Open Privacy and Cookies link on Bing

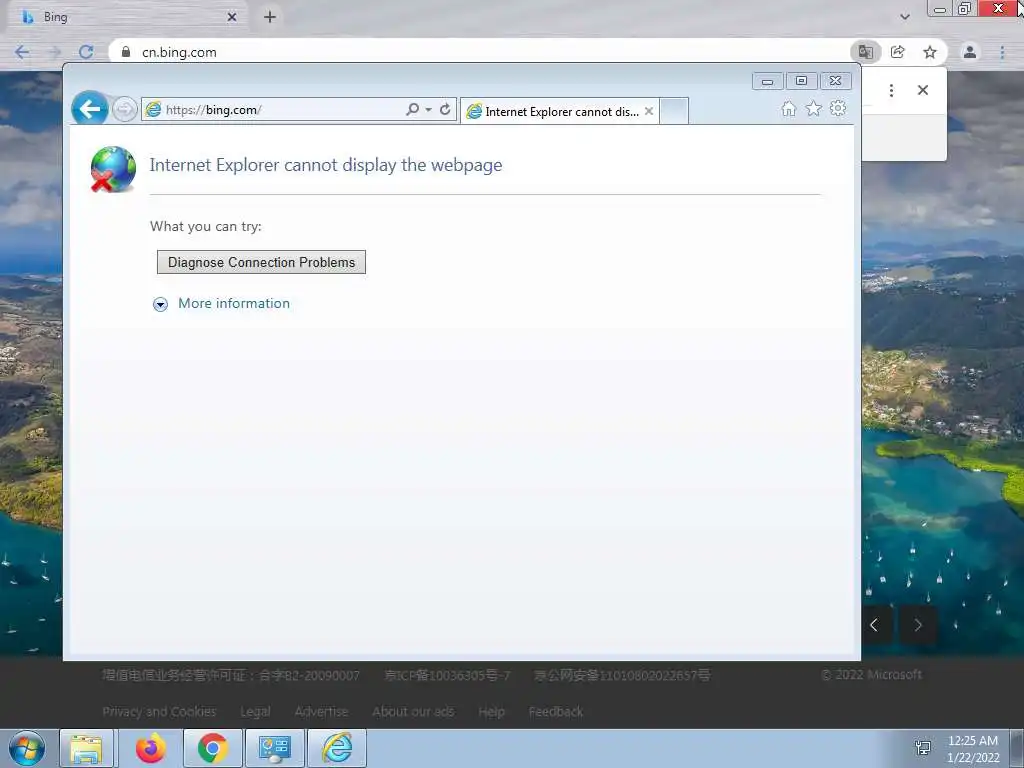coord(159,711)
